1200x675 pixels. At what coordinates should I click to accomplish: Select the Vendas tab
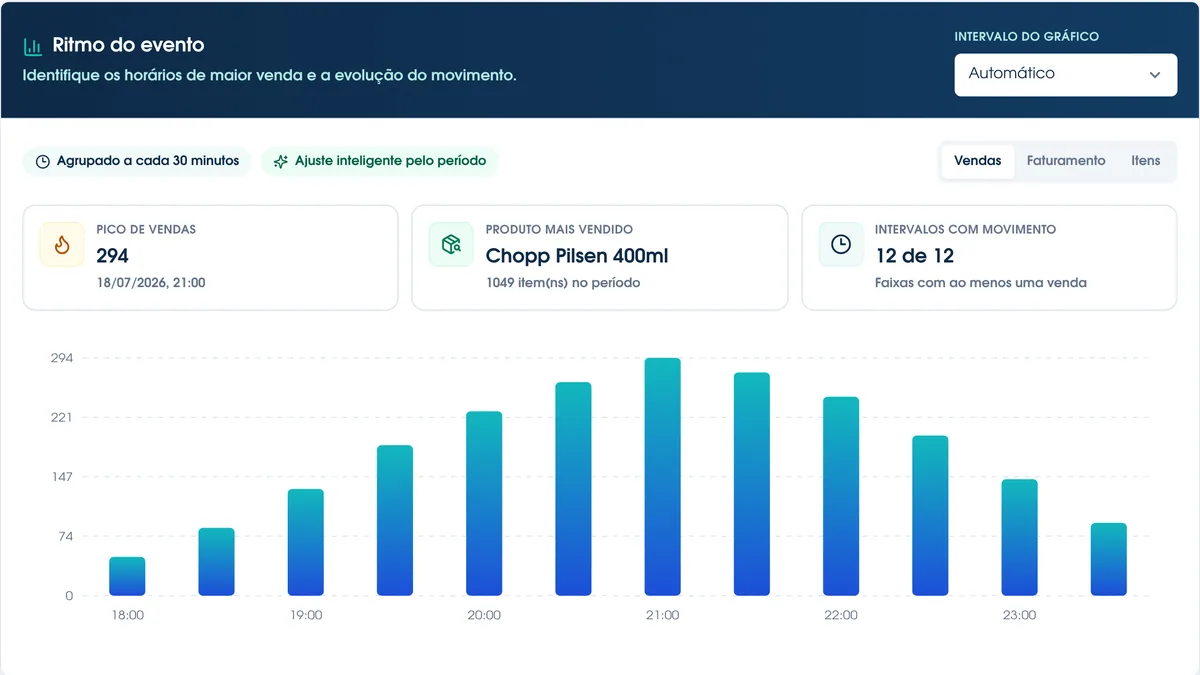point(978,161)
